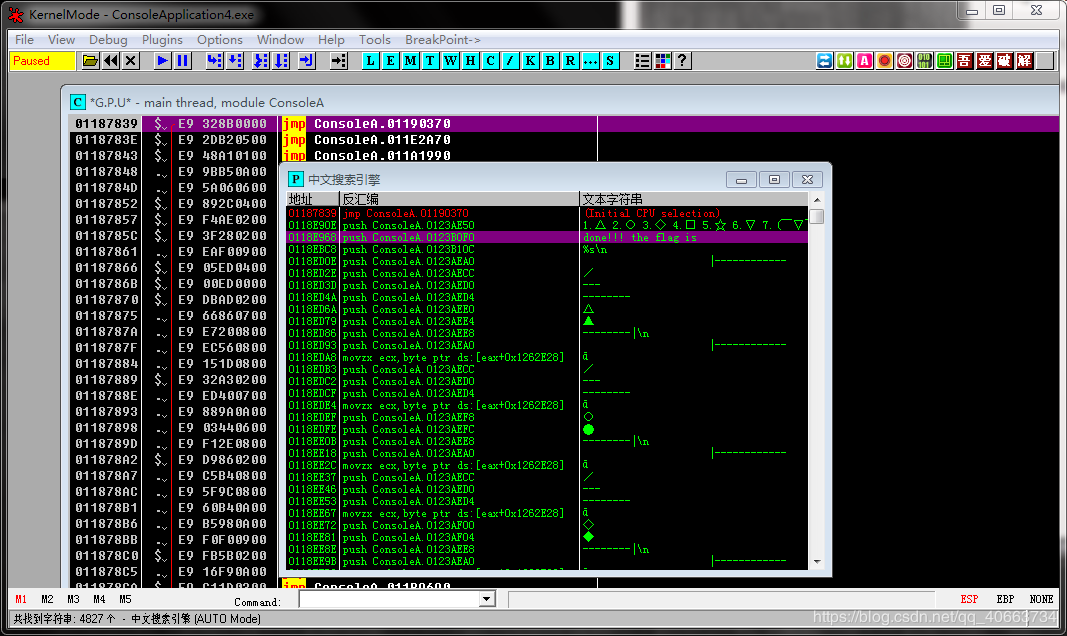
Task: Select the EBP stack option
Action: pos(1005,599)
